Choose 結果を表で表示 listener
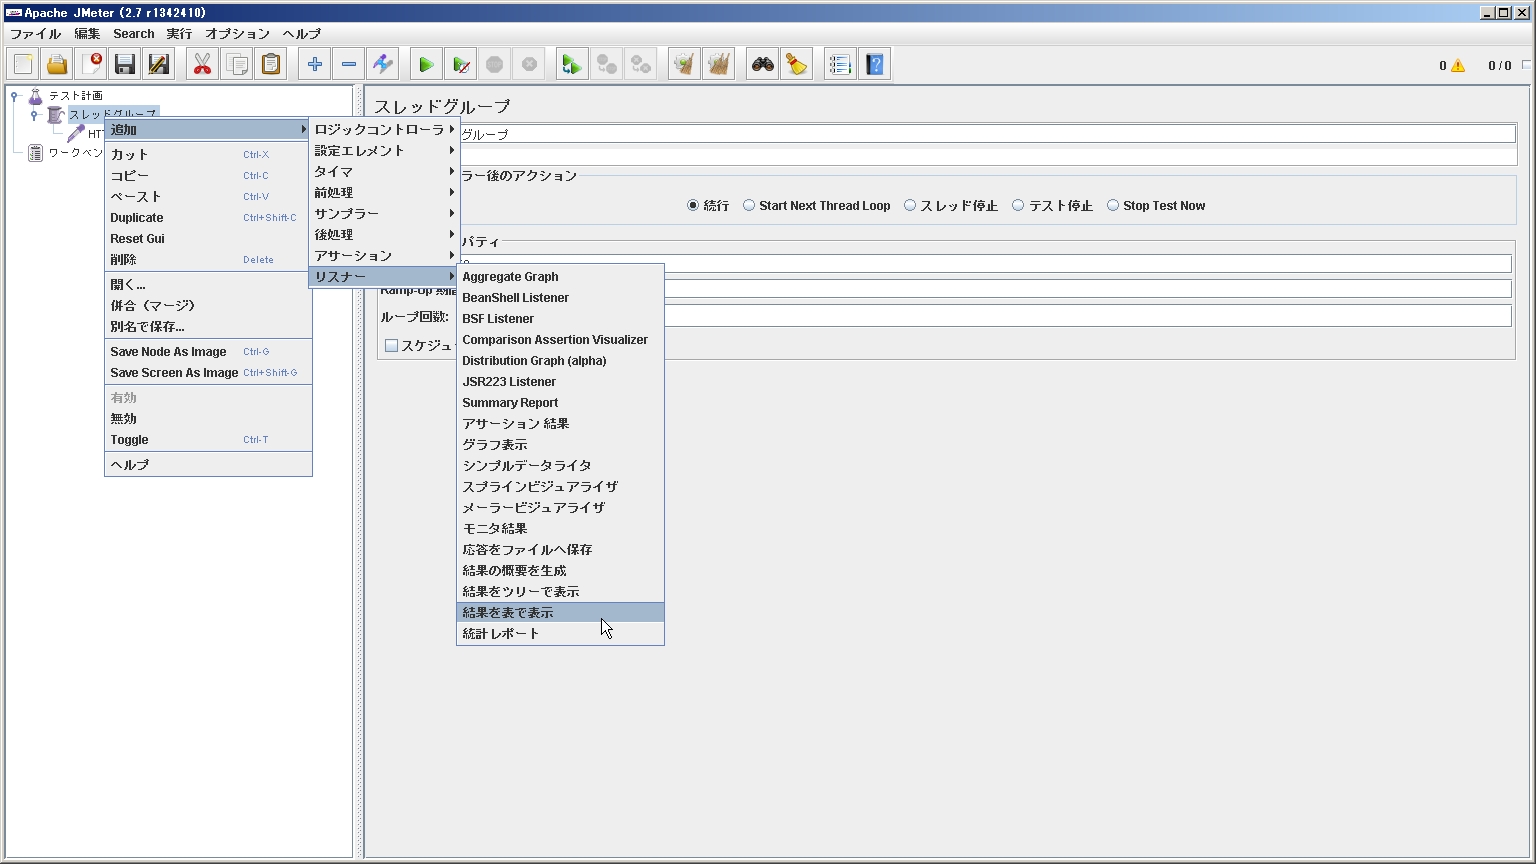 (x=560, y=613)
